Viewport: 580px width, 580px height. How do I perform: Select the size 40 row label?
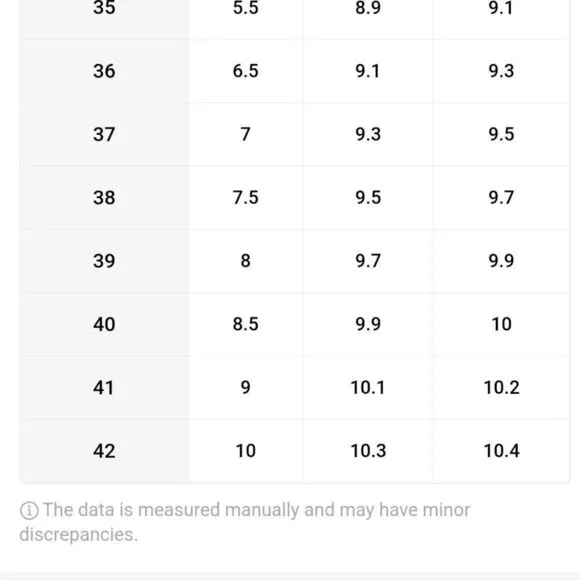coord(104,324)
